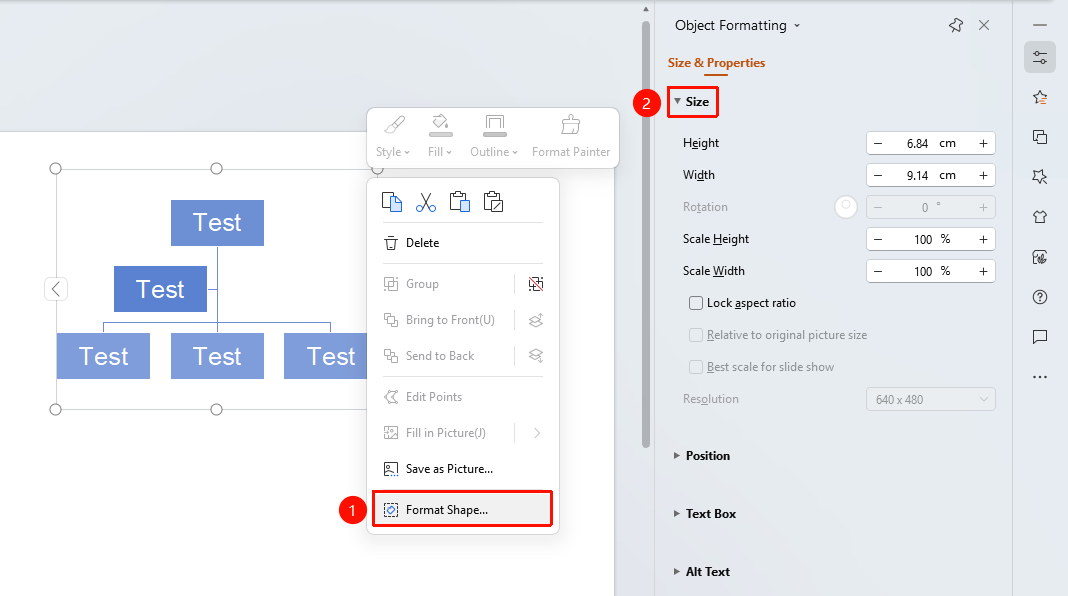Expand the Position section
Screen dimensions: 1068x596
[702, 456]
